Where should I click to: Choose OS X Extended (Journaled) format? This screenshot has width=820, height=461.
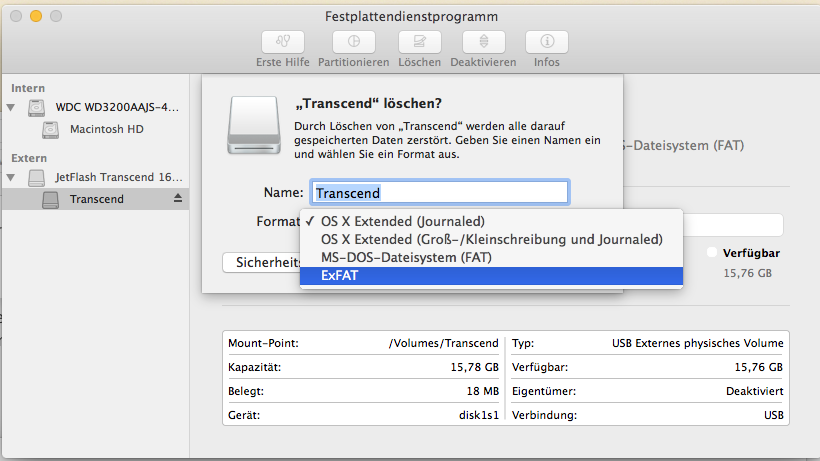coord(402,221)
